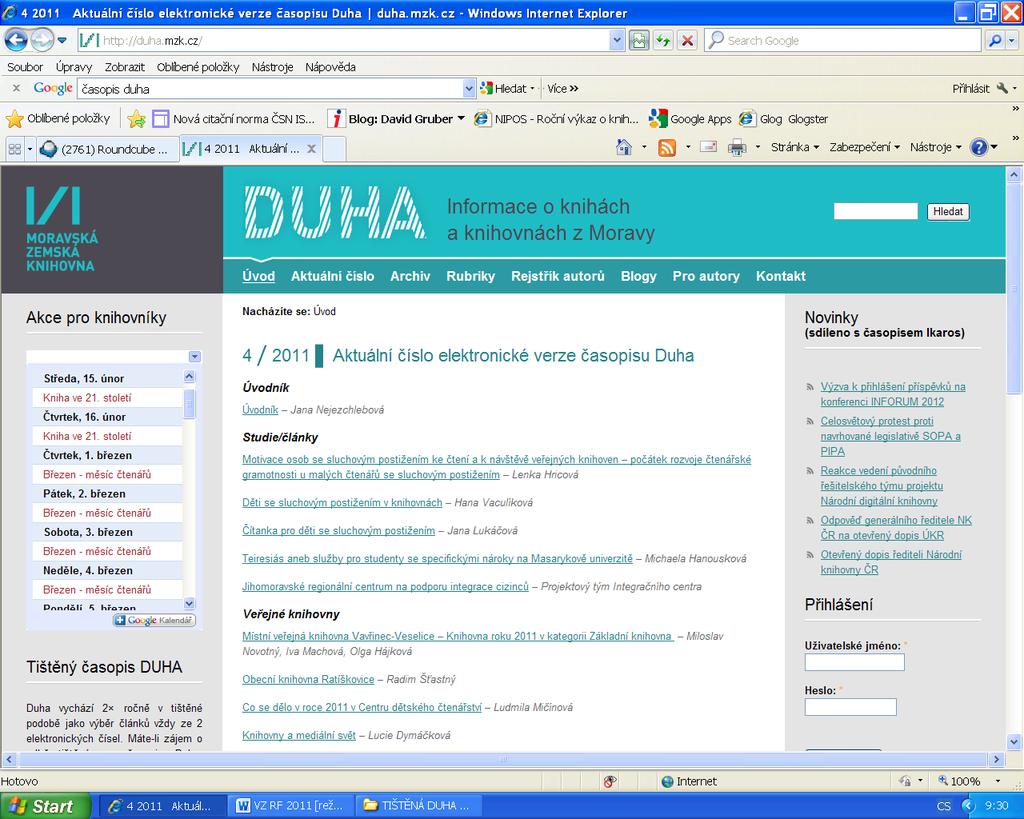Click Přihlásit on the Google toolbar
This screenshot has height=819, width=1024.
pos(970,88)
